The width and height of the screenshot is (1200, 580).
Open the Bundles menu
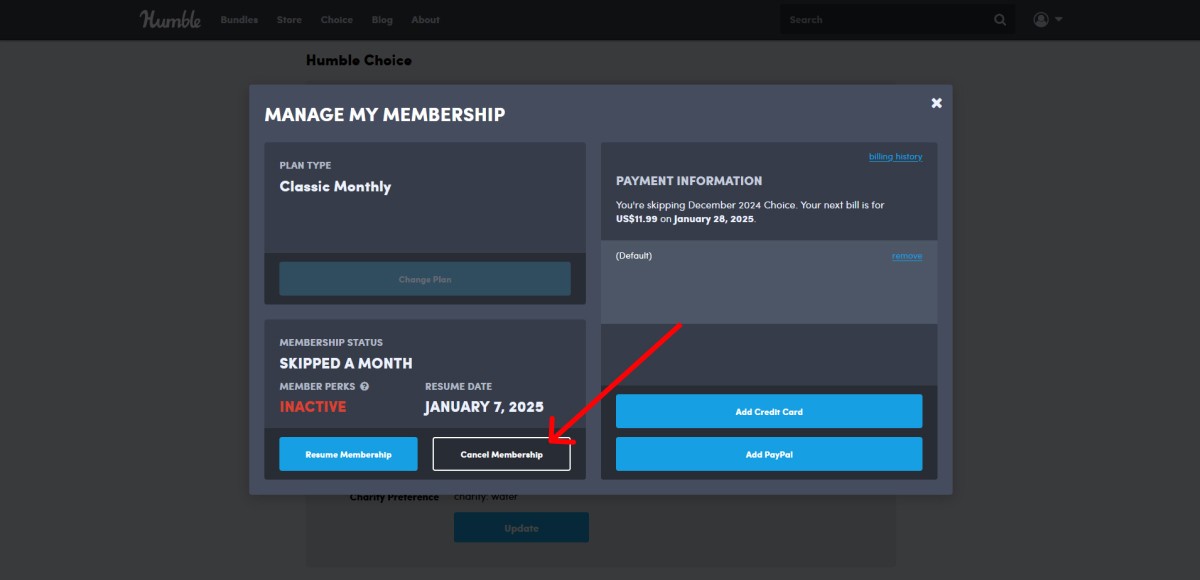click(239, 20)
